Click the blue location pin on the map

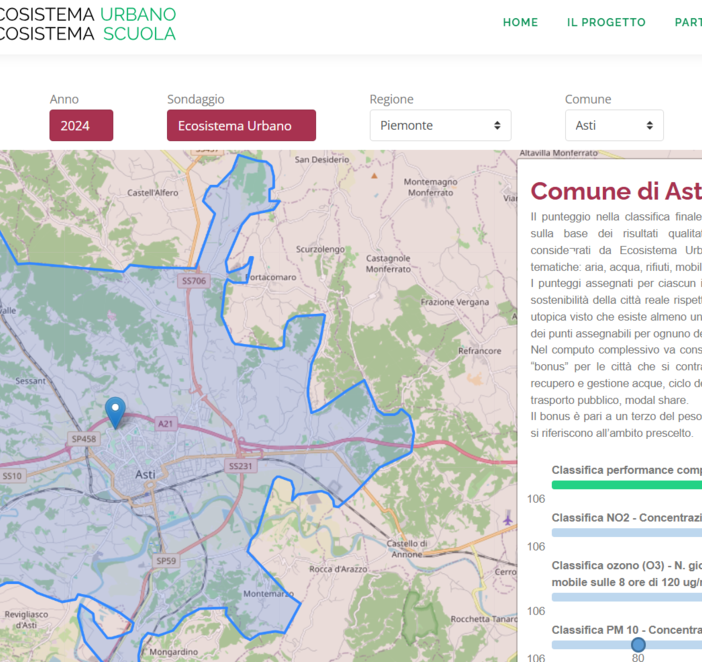coord(116,411)
